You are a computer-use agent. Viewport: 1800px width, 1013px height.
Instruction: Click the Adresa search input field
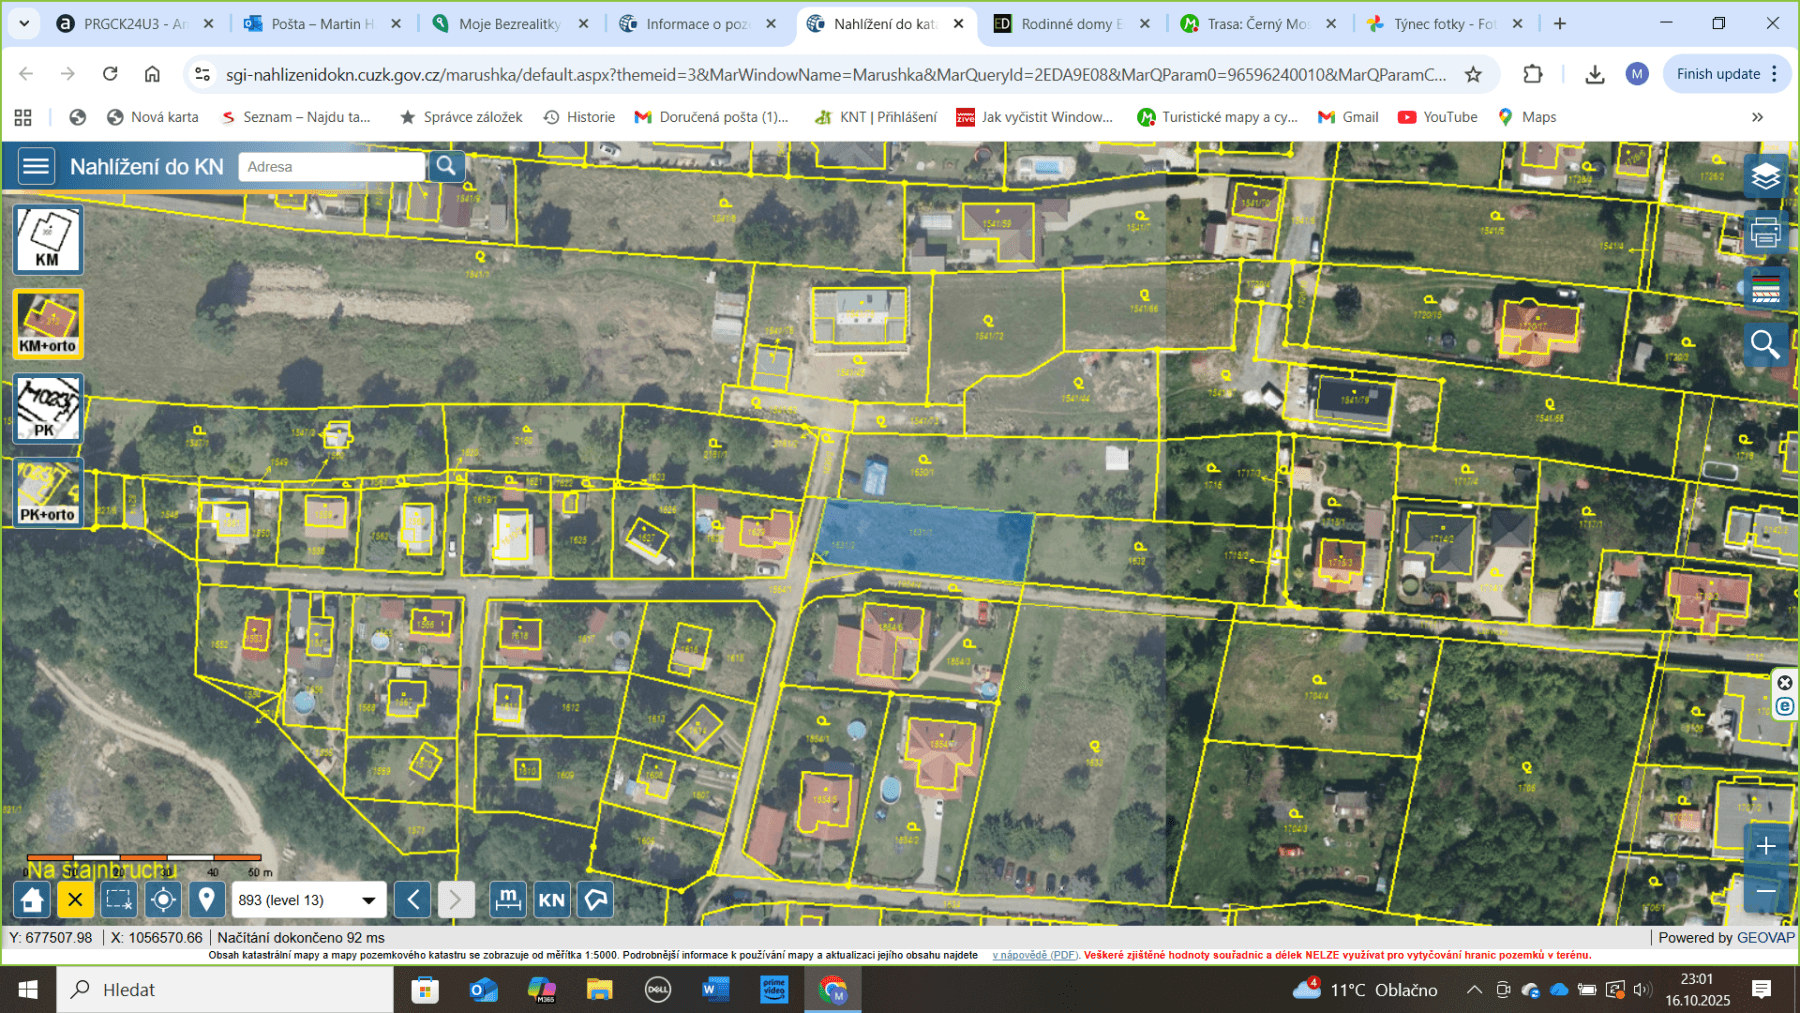point(330,166)
